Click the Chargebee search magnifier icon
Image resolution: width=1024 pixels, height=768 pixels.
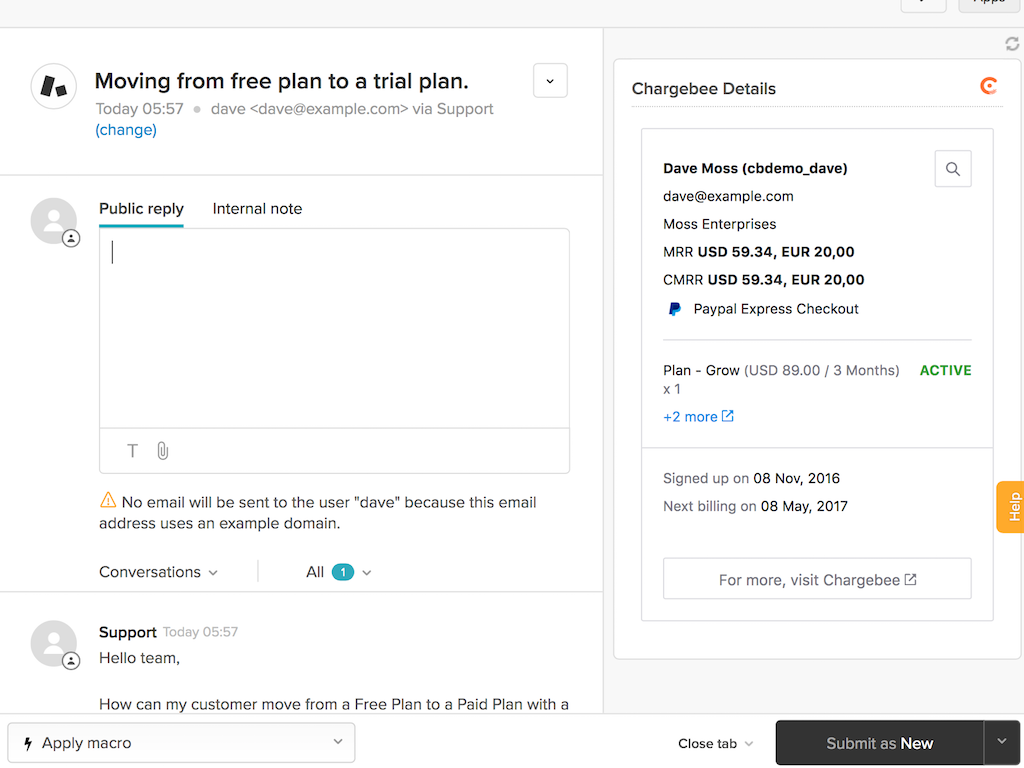coord(952,169)
